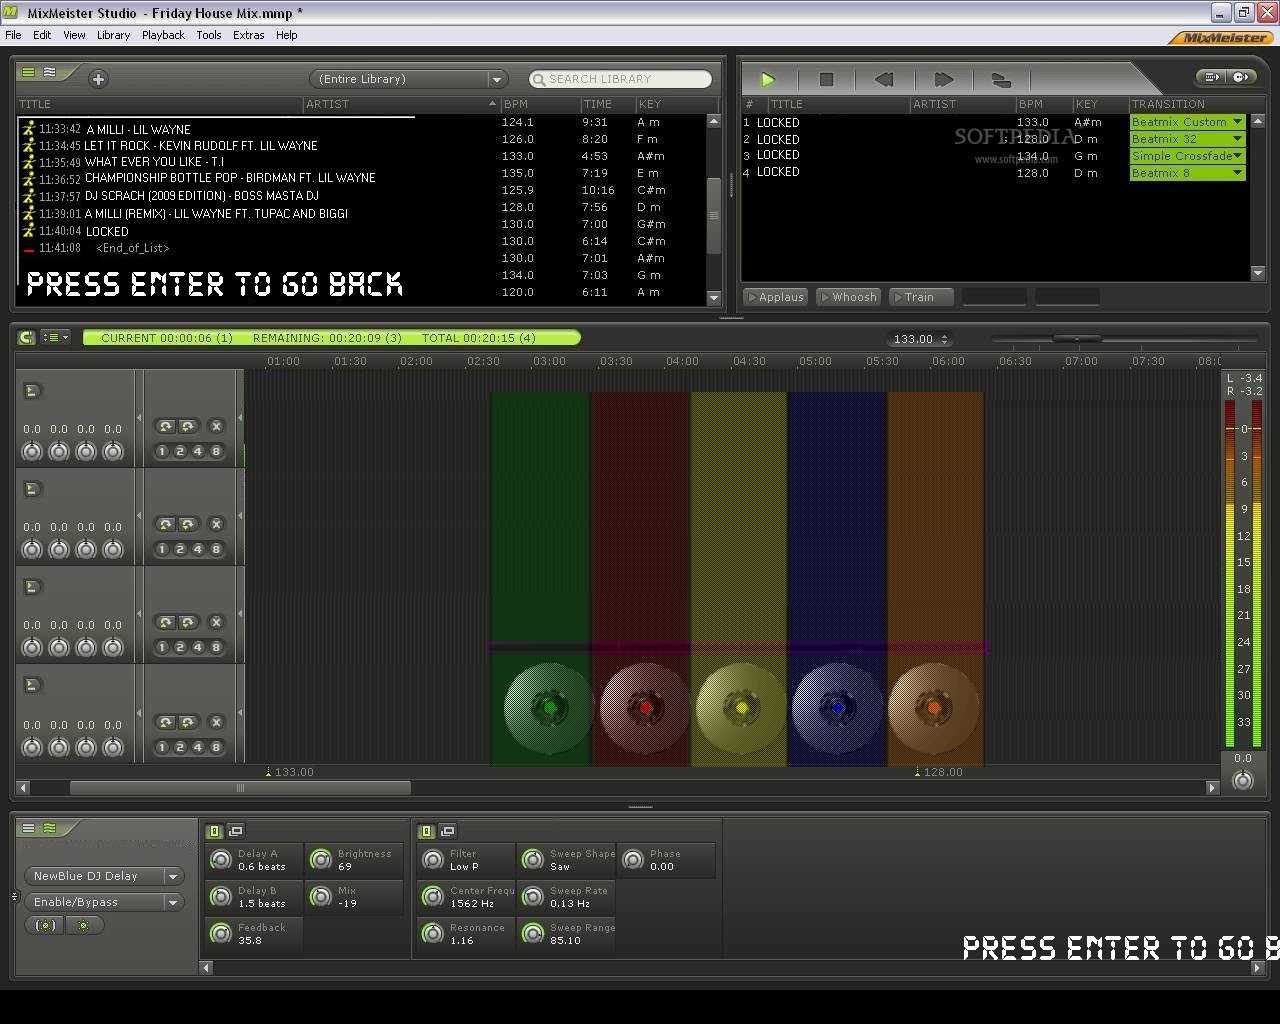Image resolution: width=1280 pixels, height=1024 pixels.
Task: Click the second track's header icon
Action: (32, 489)
